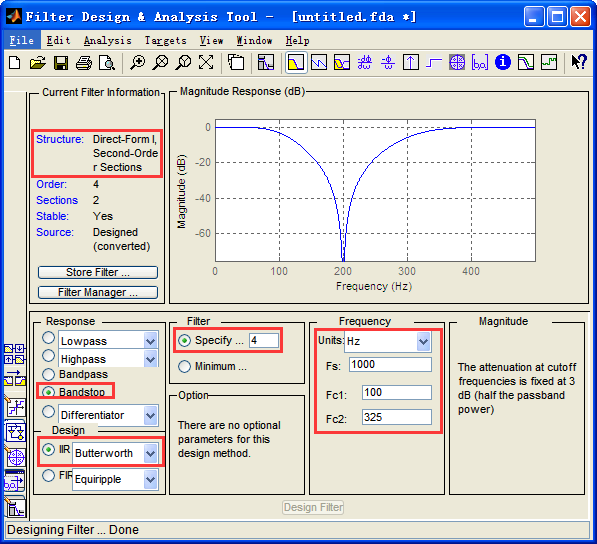597x544 pixels.
Task: Open the Transform Filter sidebar panel
Action: (x=14, y=378)
